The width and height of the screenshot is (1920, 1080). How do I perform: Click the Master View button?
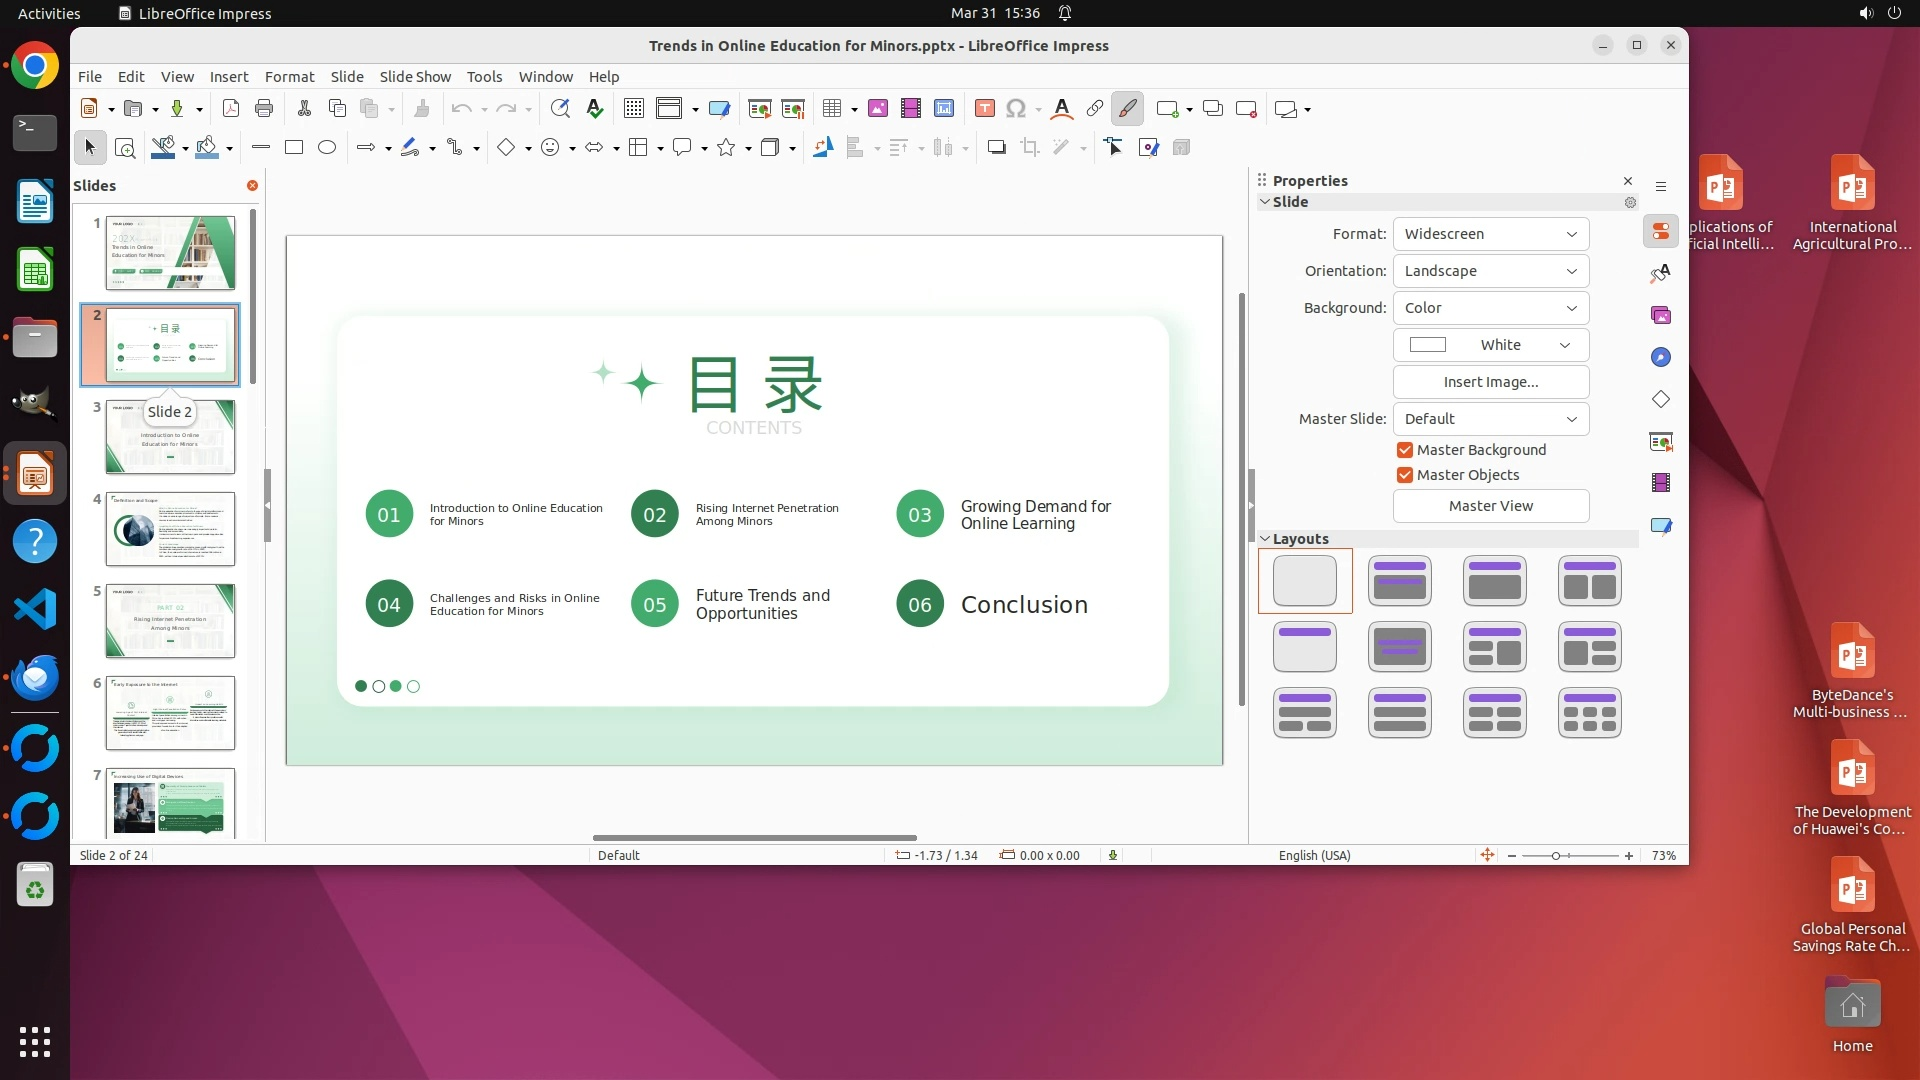[1490, 506]
